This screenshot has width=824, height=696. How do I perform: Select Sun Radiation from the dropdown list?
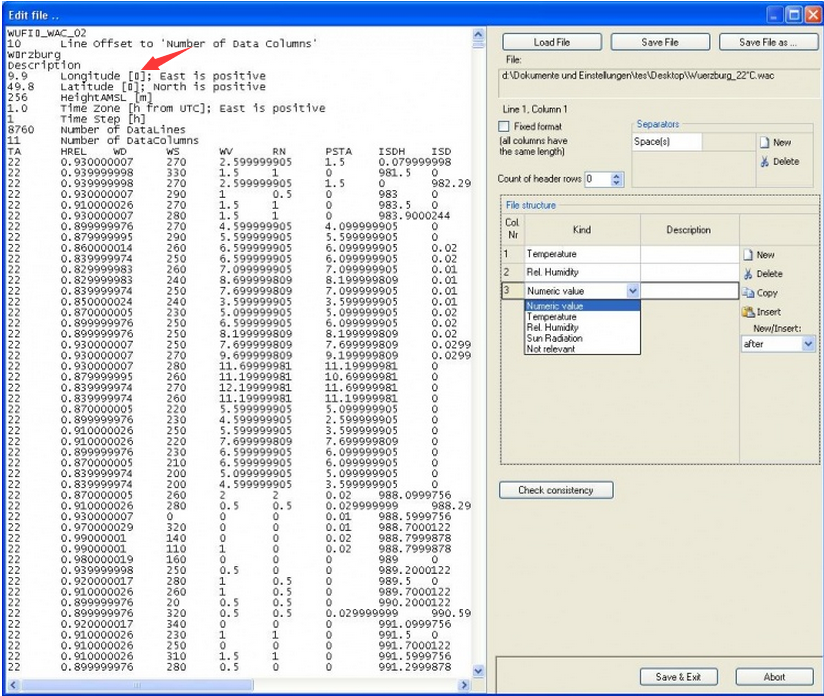(x=554, y=339)
